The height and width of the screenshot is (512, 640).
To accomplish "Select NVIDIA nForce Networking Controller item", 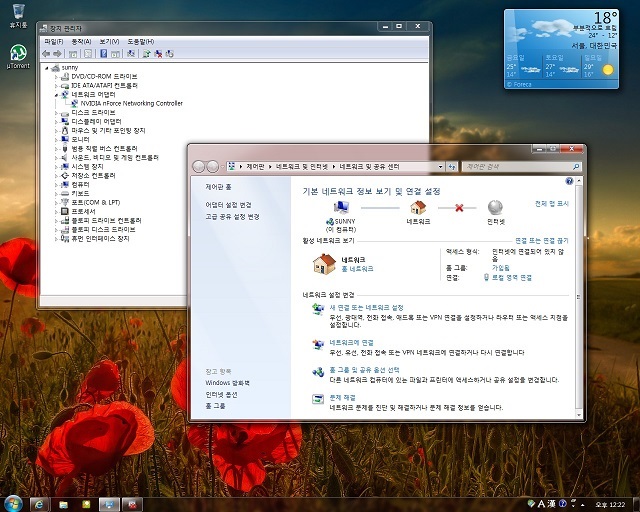I will click(x=131, y=104).
